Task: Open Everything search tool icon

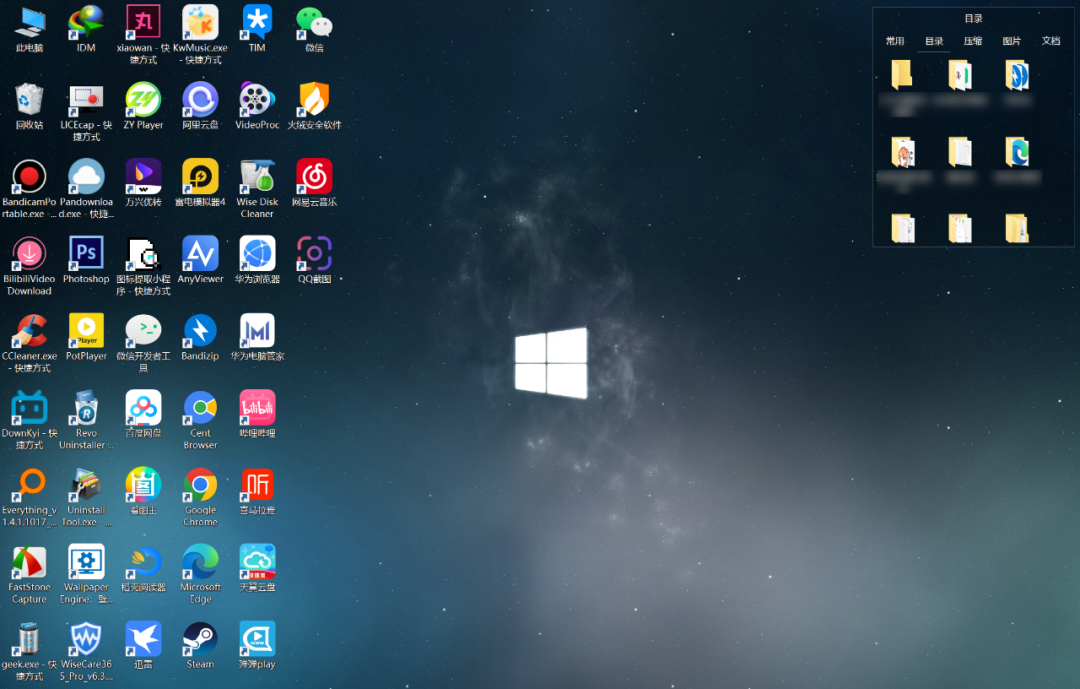Action: pyautogui.click(x=30, y=486)
